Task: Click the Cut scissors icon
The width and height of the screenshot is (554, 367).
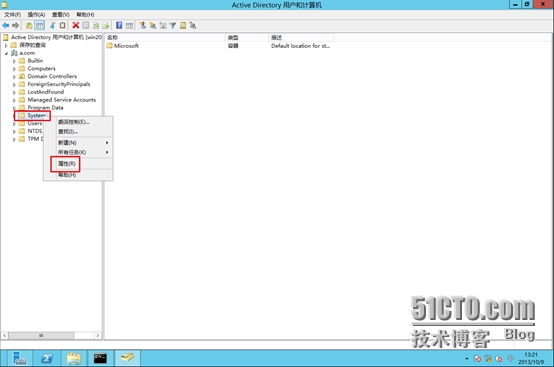Action: tap(53, 25)
